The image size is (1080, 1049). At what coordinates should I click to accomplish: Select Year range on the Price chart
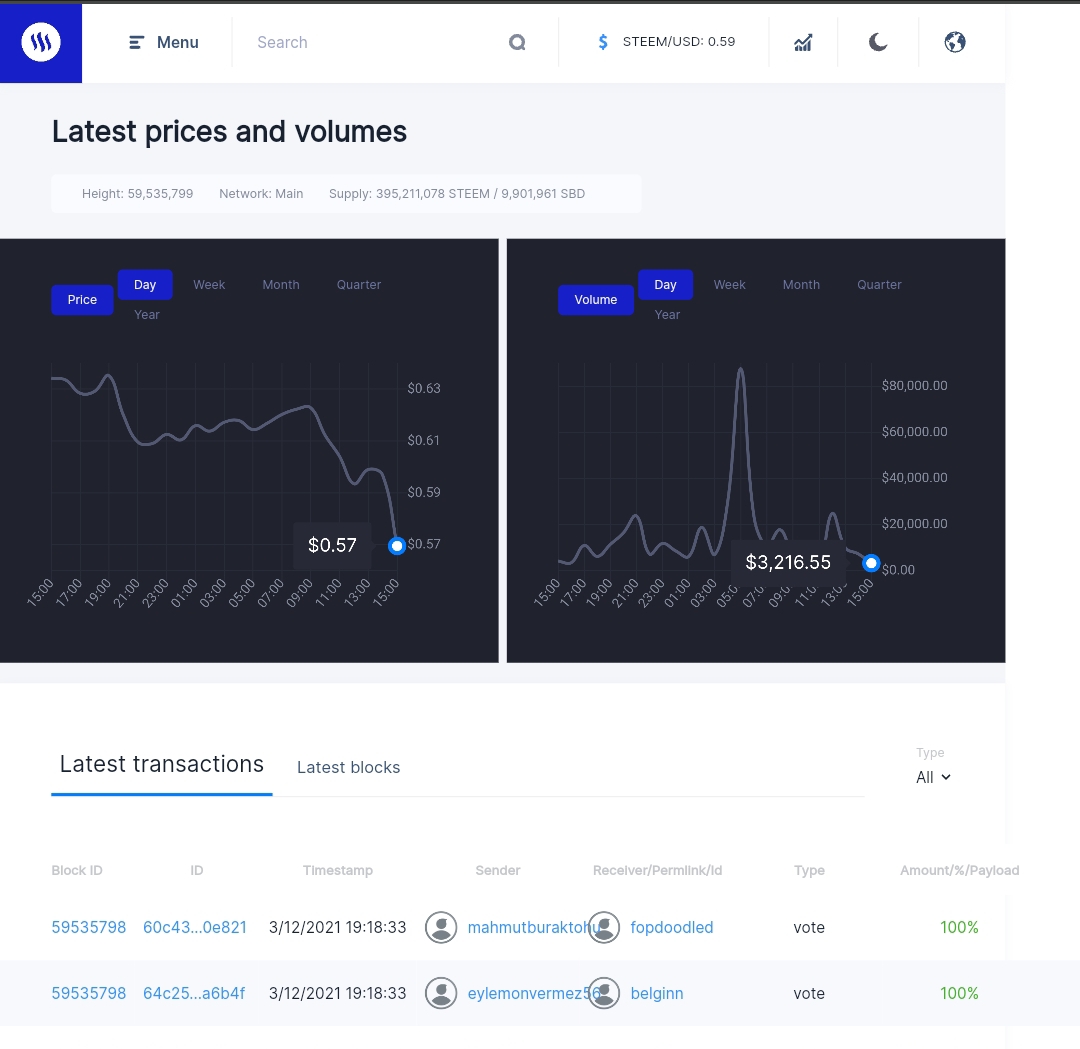click(147, 314)
